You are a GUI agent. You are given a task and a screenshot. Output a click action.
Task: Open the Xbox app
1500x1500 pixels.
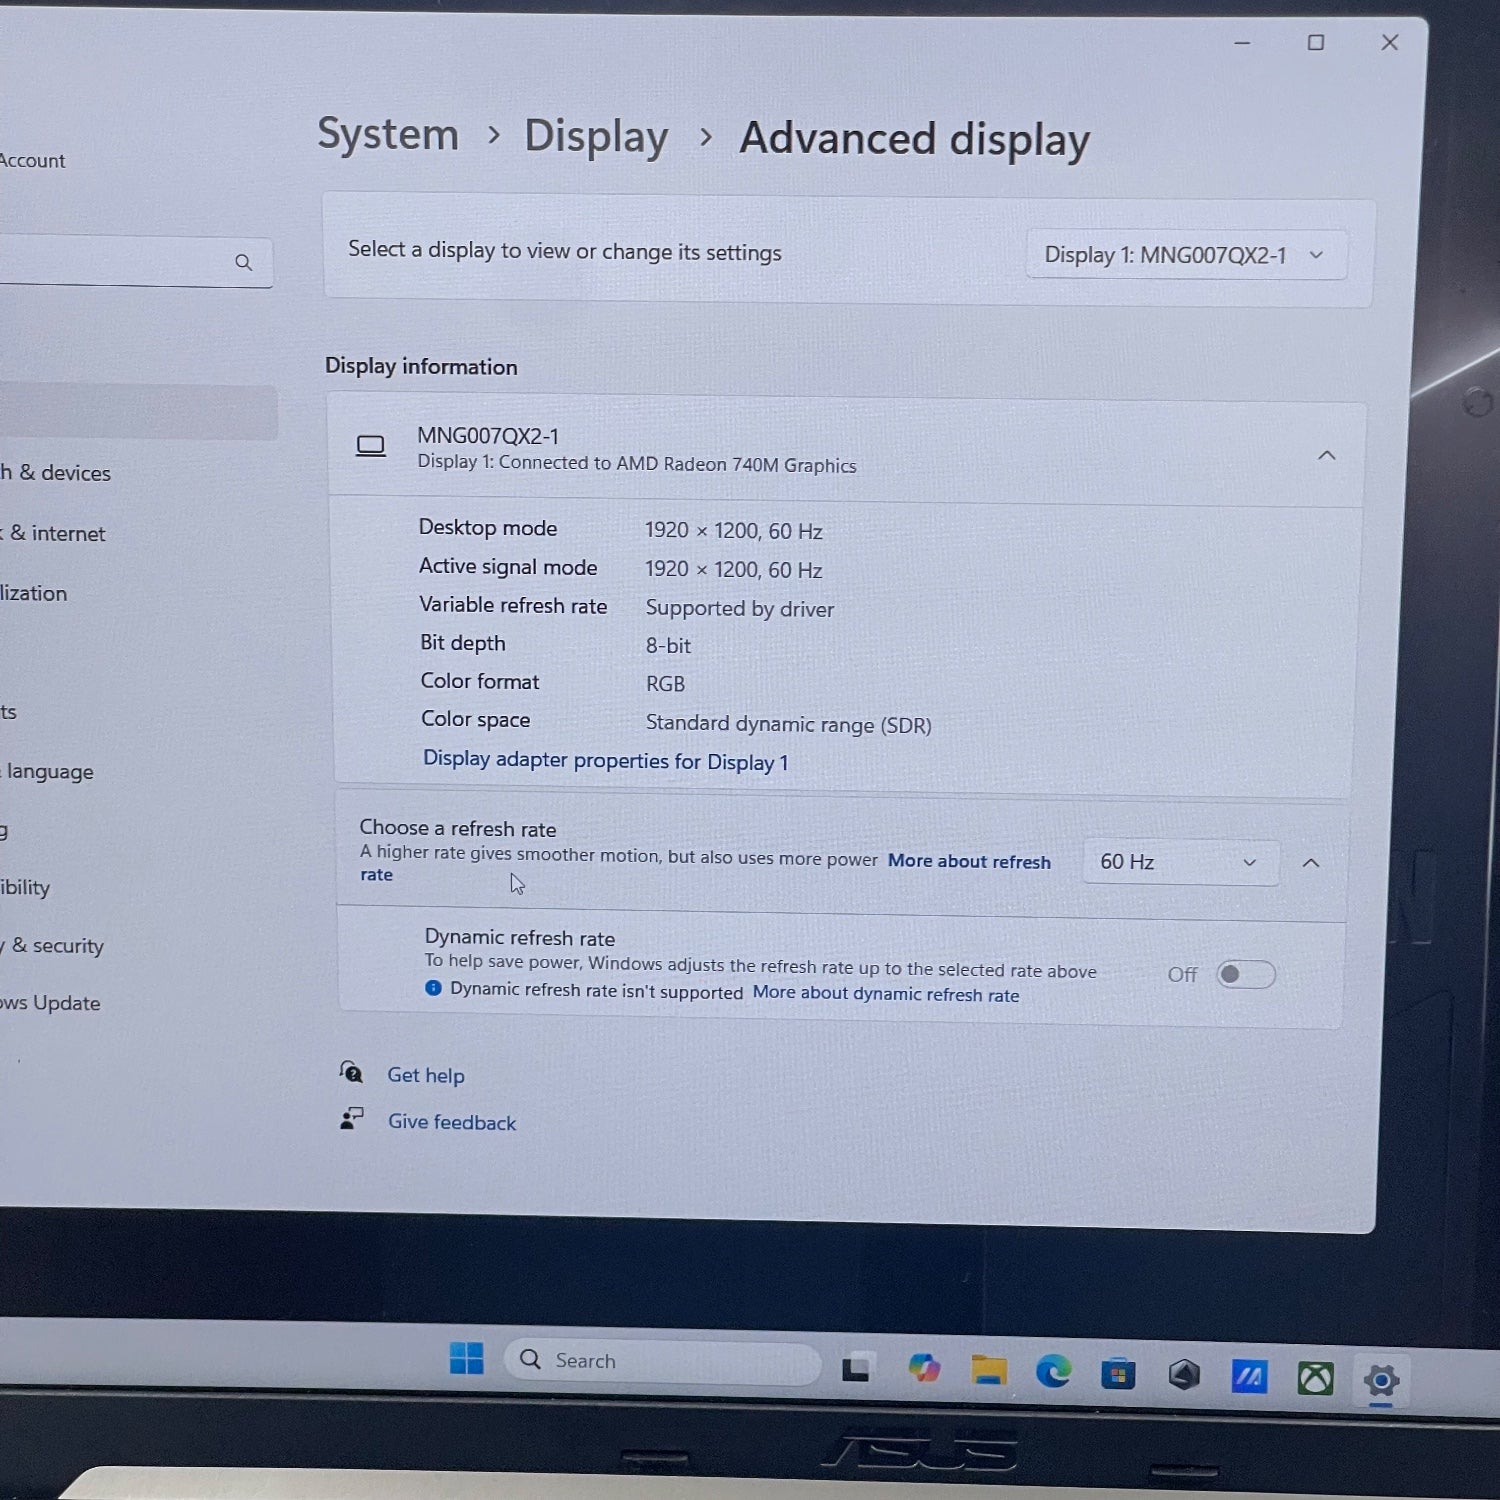tap(1315, 1379)
